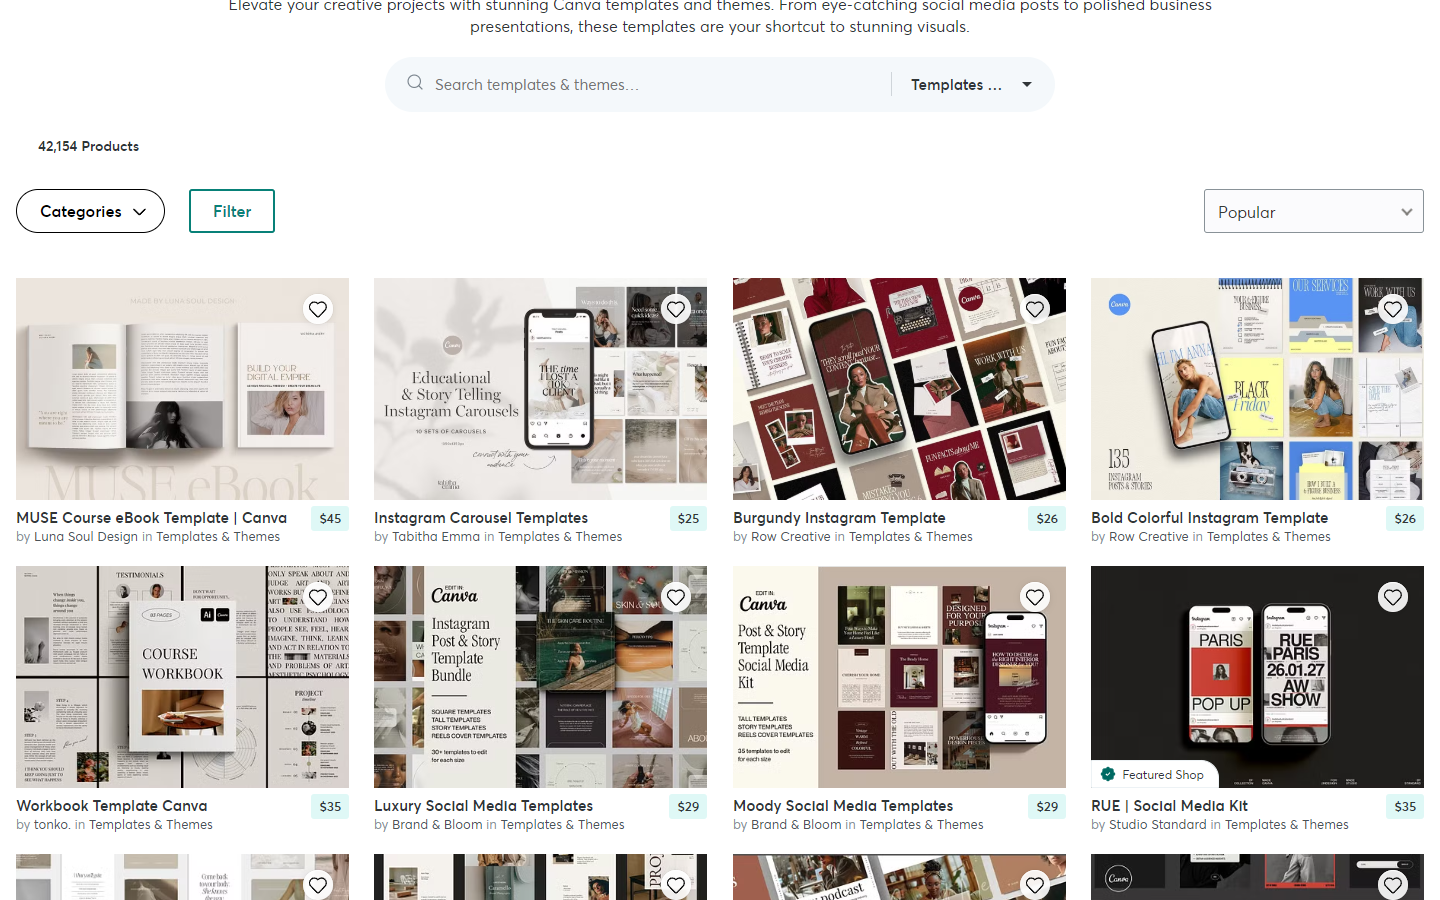Click the $35 price on Workbook Template Canva
The image size is (1440, 900).
click(330, 806)
